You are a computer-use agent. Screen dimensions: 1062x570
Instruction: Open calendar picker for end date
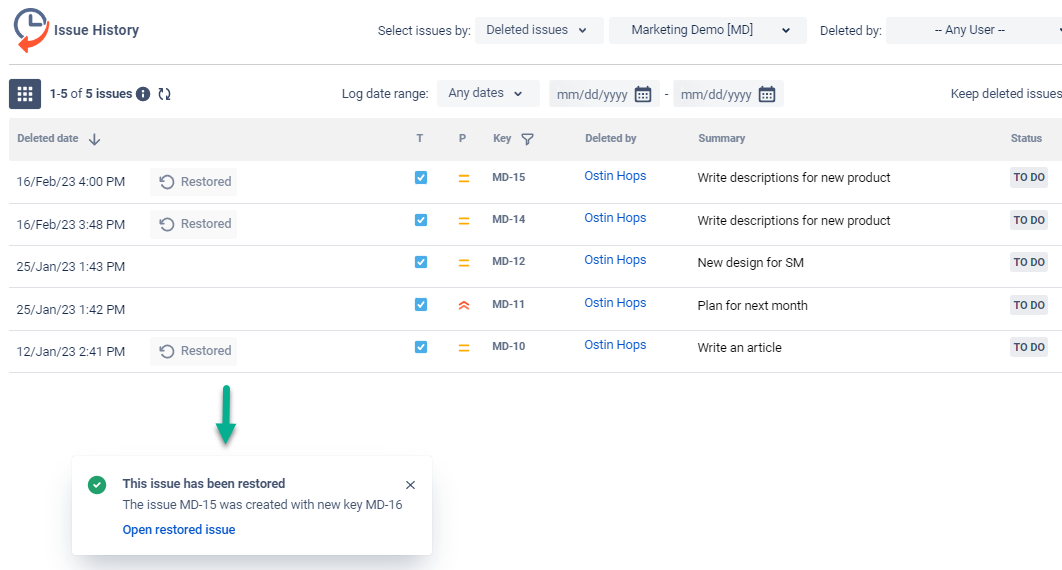767,94
